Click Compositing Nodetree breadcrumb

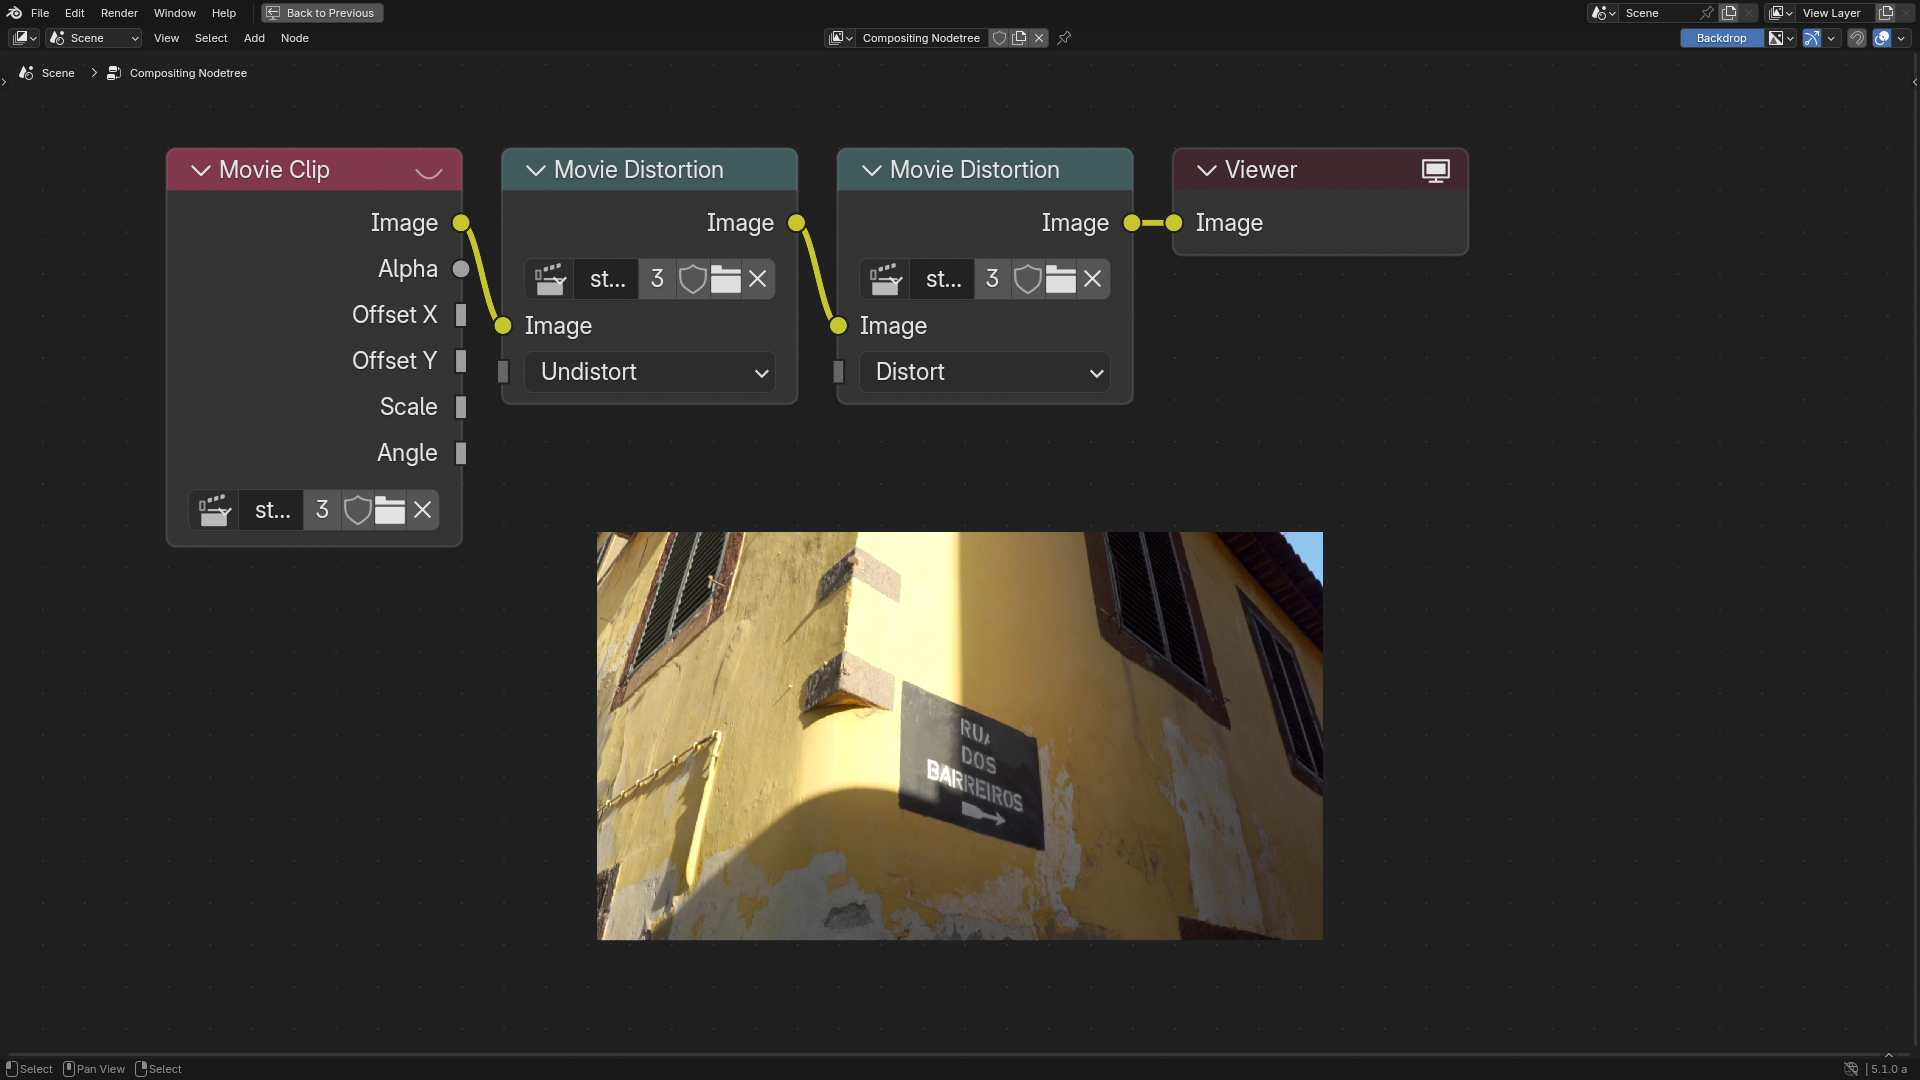pyautogui.click(x=188, y=73)
